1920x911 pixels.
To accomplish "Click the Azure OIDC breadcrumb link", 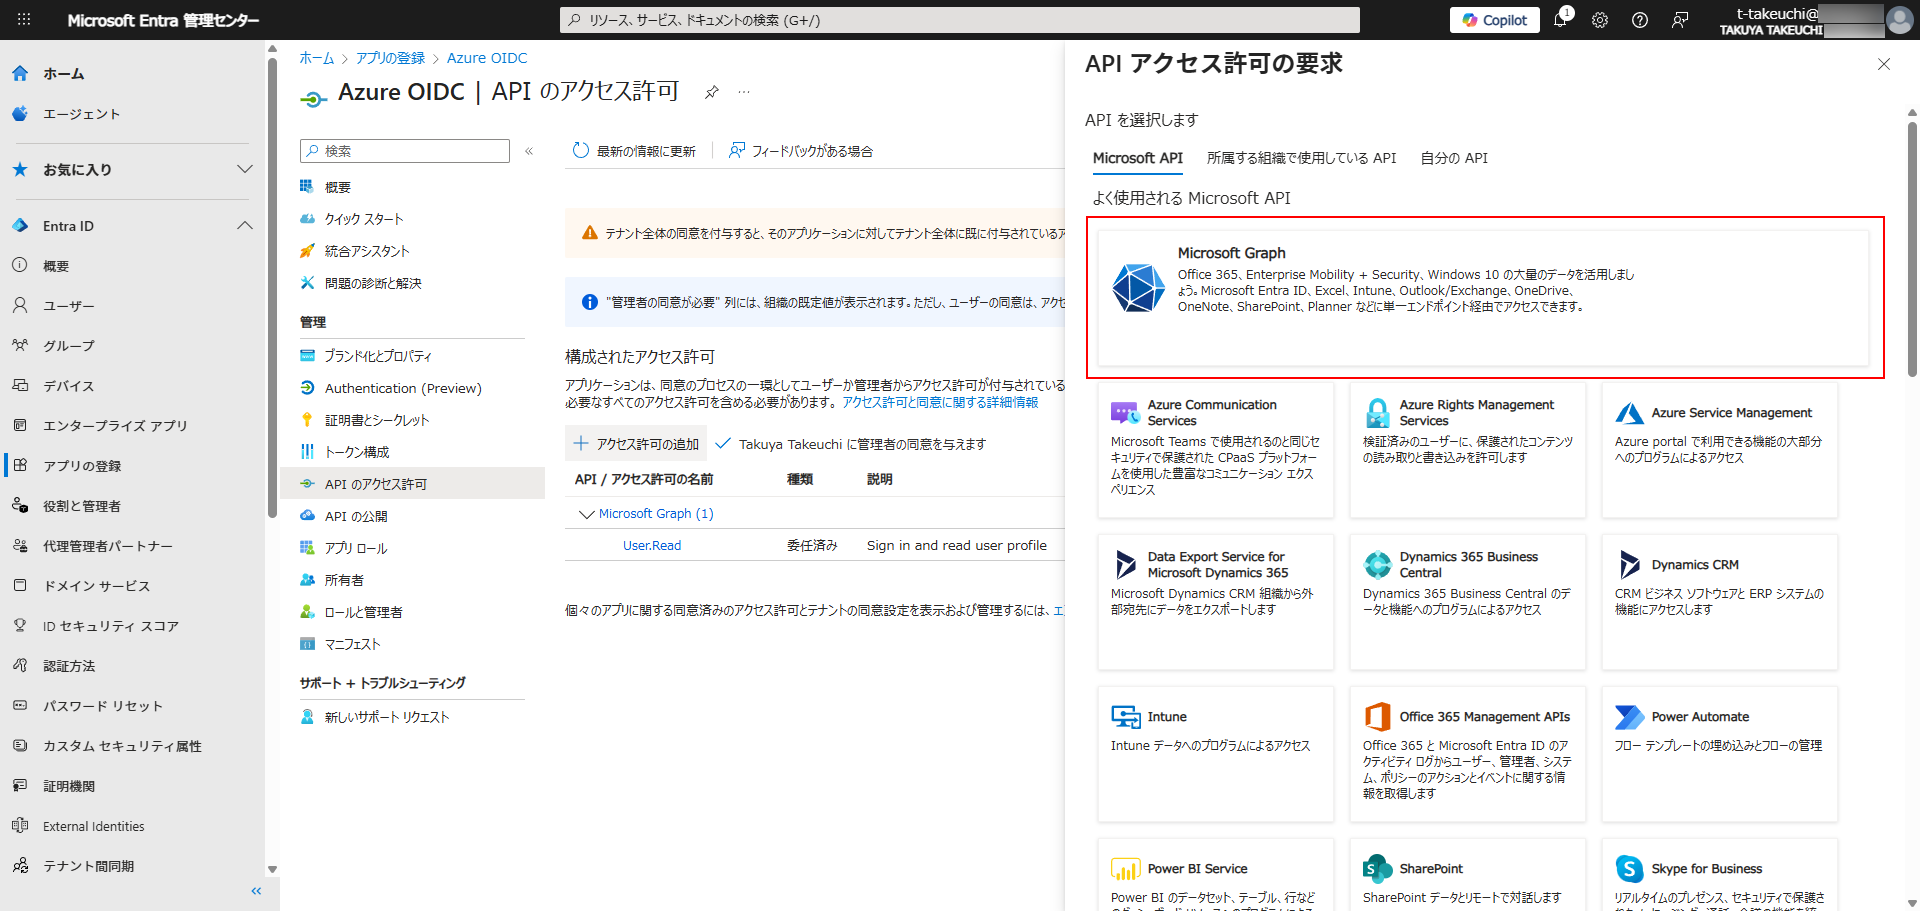I will (x=487, y=58).
